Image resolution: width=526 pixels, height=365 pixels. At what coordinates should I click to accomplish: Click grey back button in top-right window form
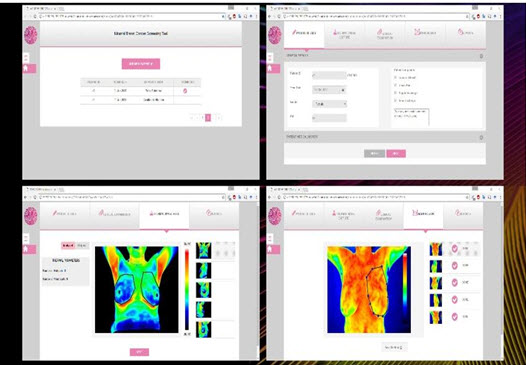[x=374, y=154]
